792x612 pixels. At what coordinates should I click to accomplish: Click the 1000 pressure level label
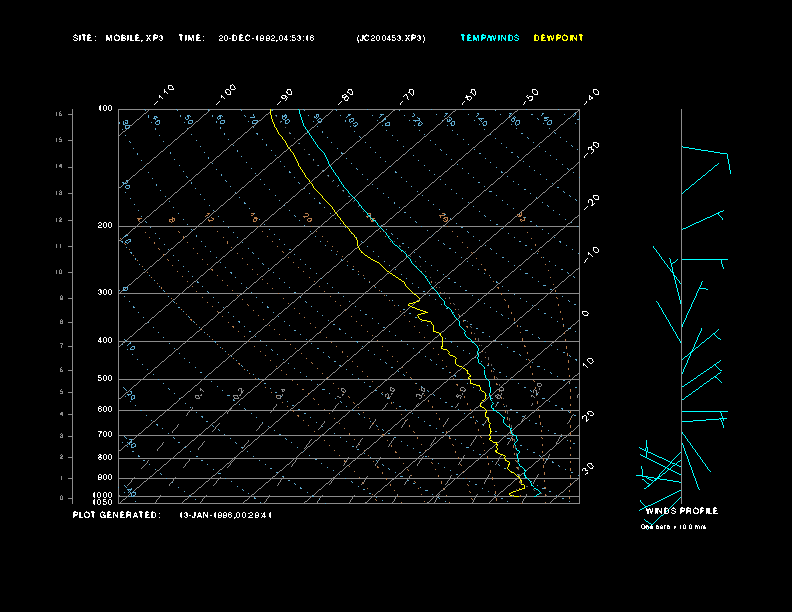coord(104,494)
